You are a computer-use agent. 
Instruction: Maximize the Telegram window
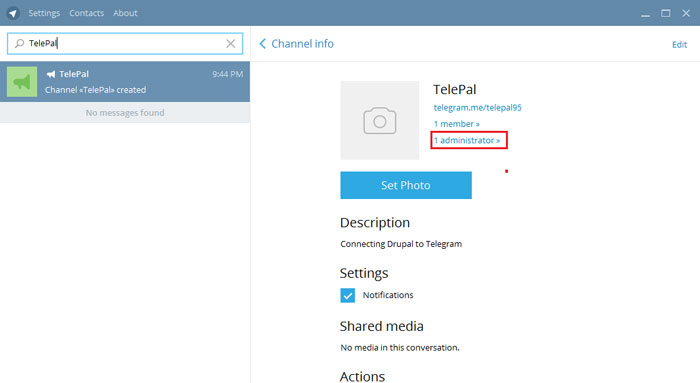tap(666, 13)
